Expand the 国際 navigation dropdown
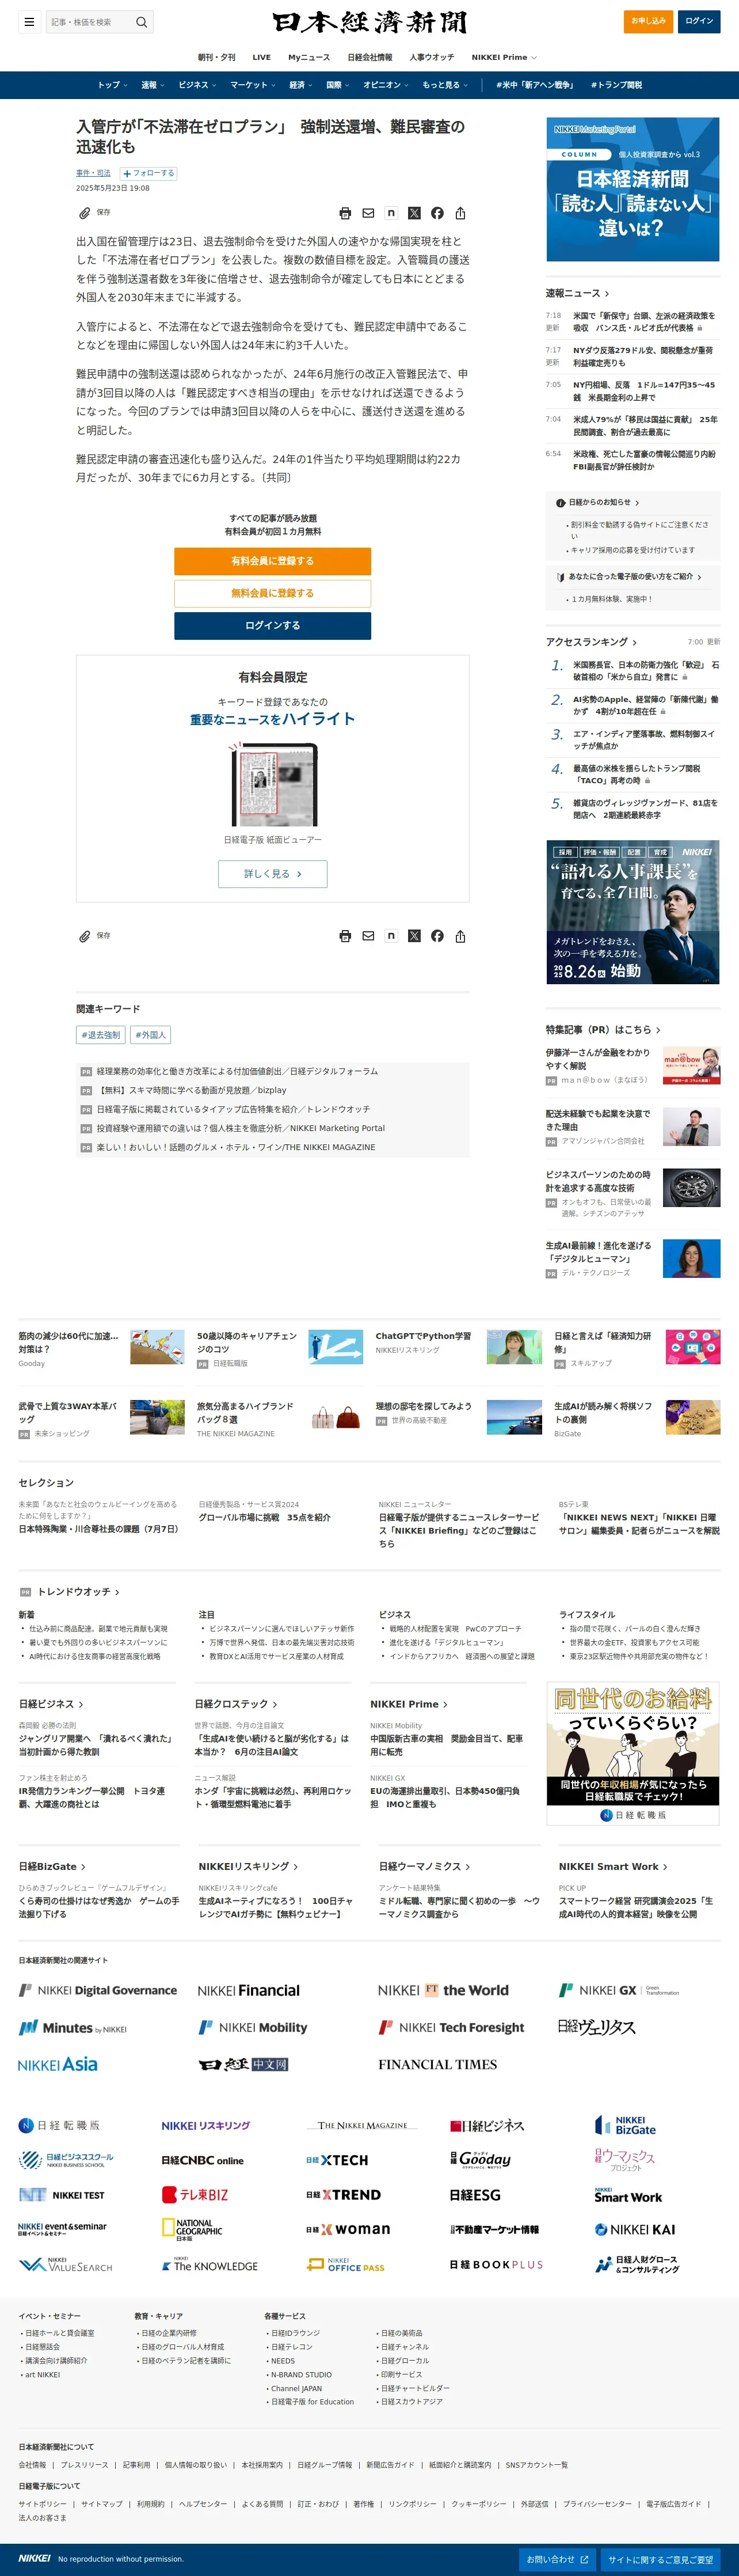This screenshot has width=739, height=2576. pos(338,85)
